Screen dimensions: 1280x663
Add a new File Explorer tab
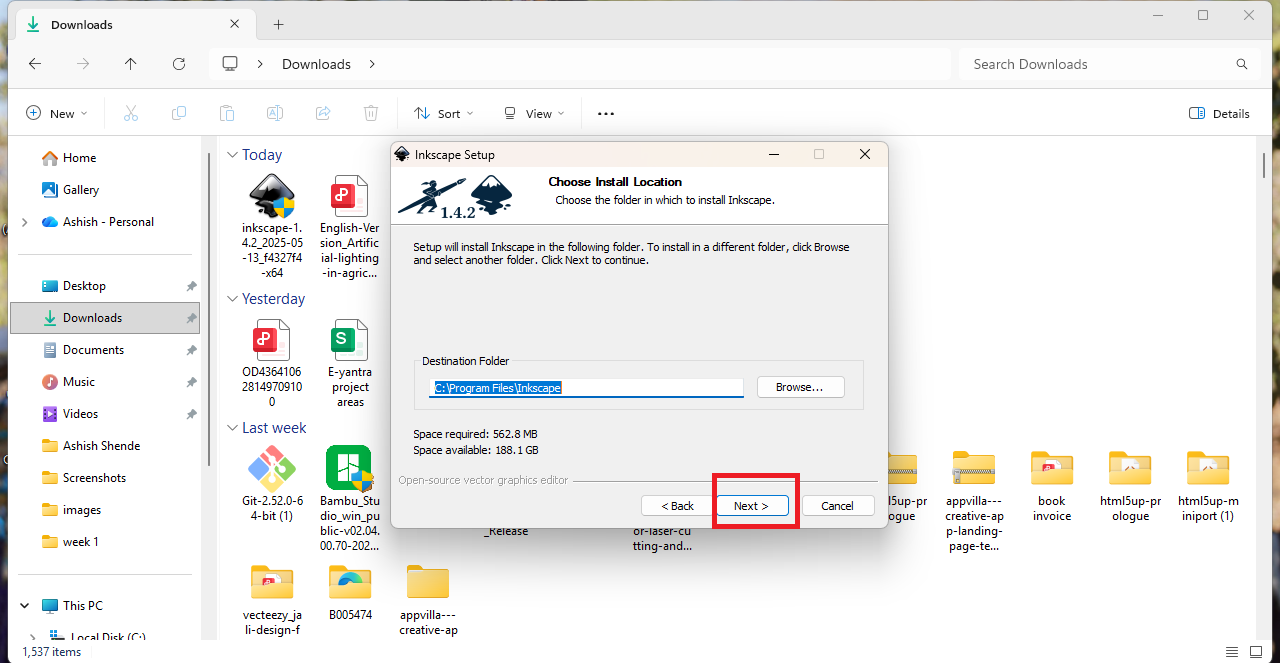tap(279, 24)
